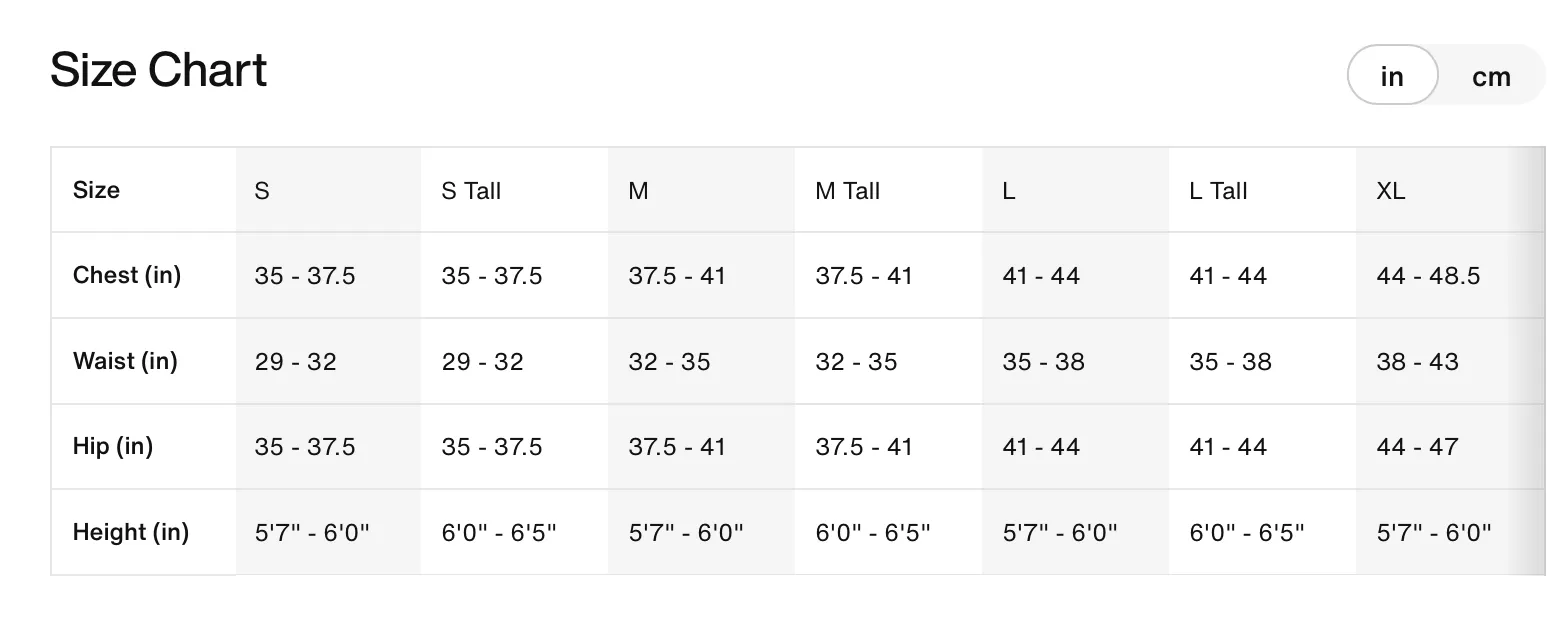Select the L size column header
The height and width of the screenshot is (644, 1564).
coord(1009,190)
